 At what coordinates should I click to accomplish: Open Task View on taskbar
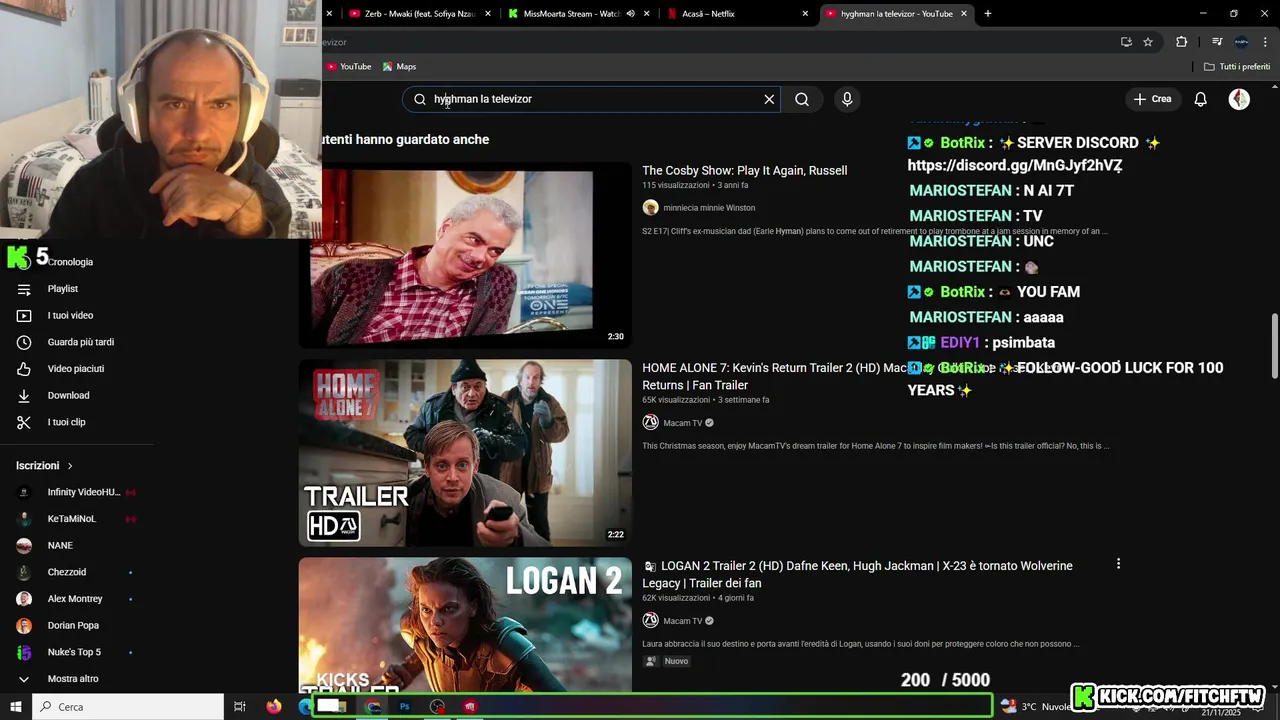click(240, 707)
